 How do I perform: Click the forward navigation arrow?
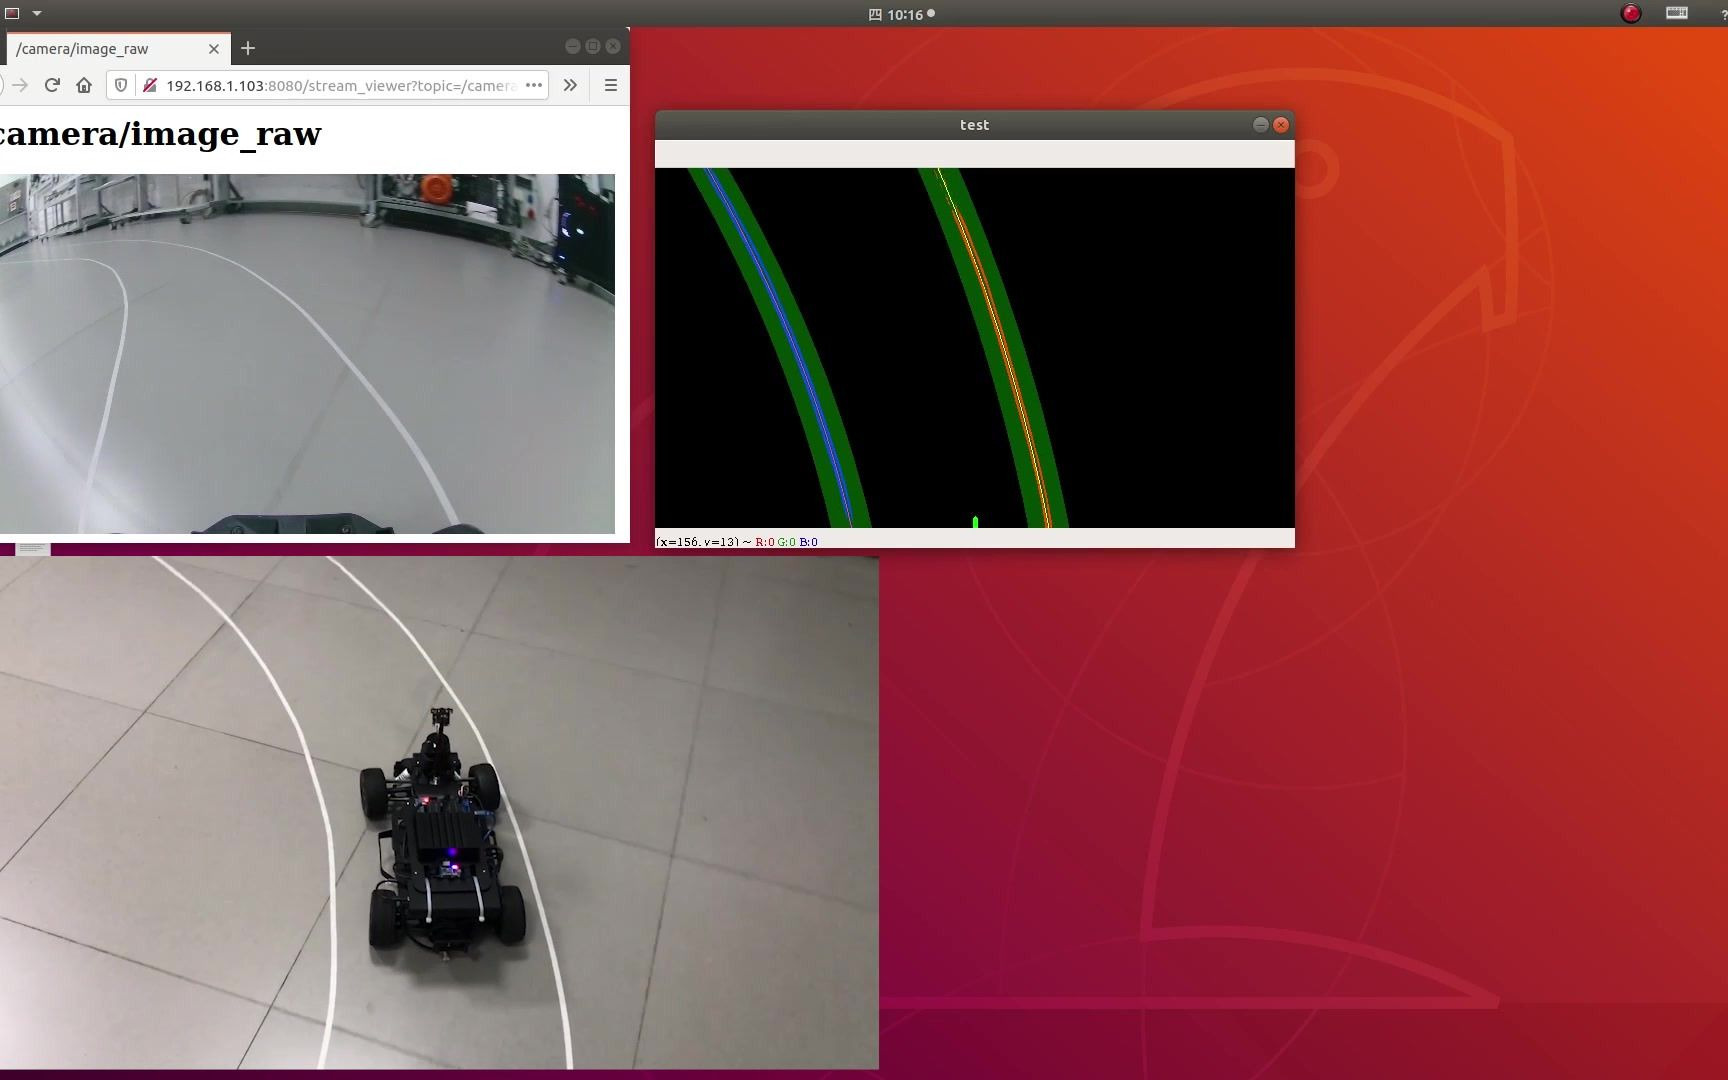click(20, 86)
